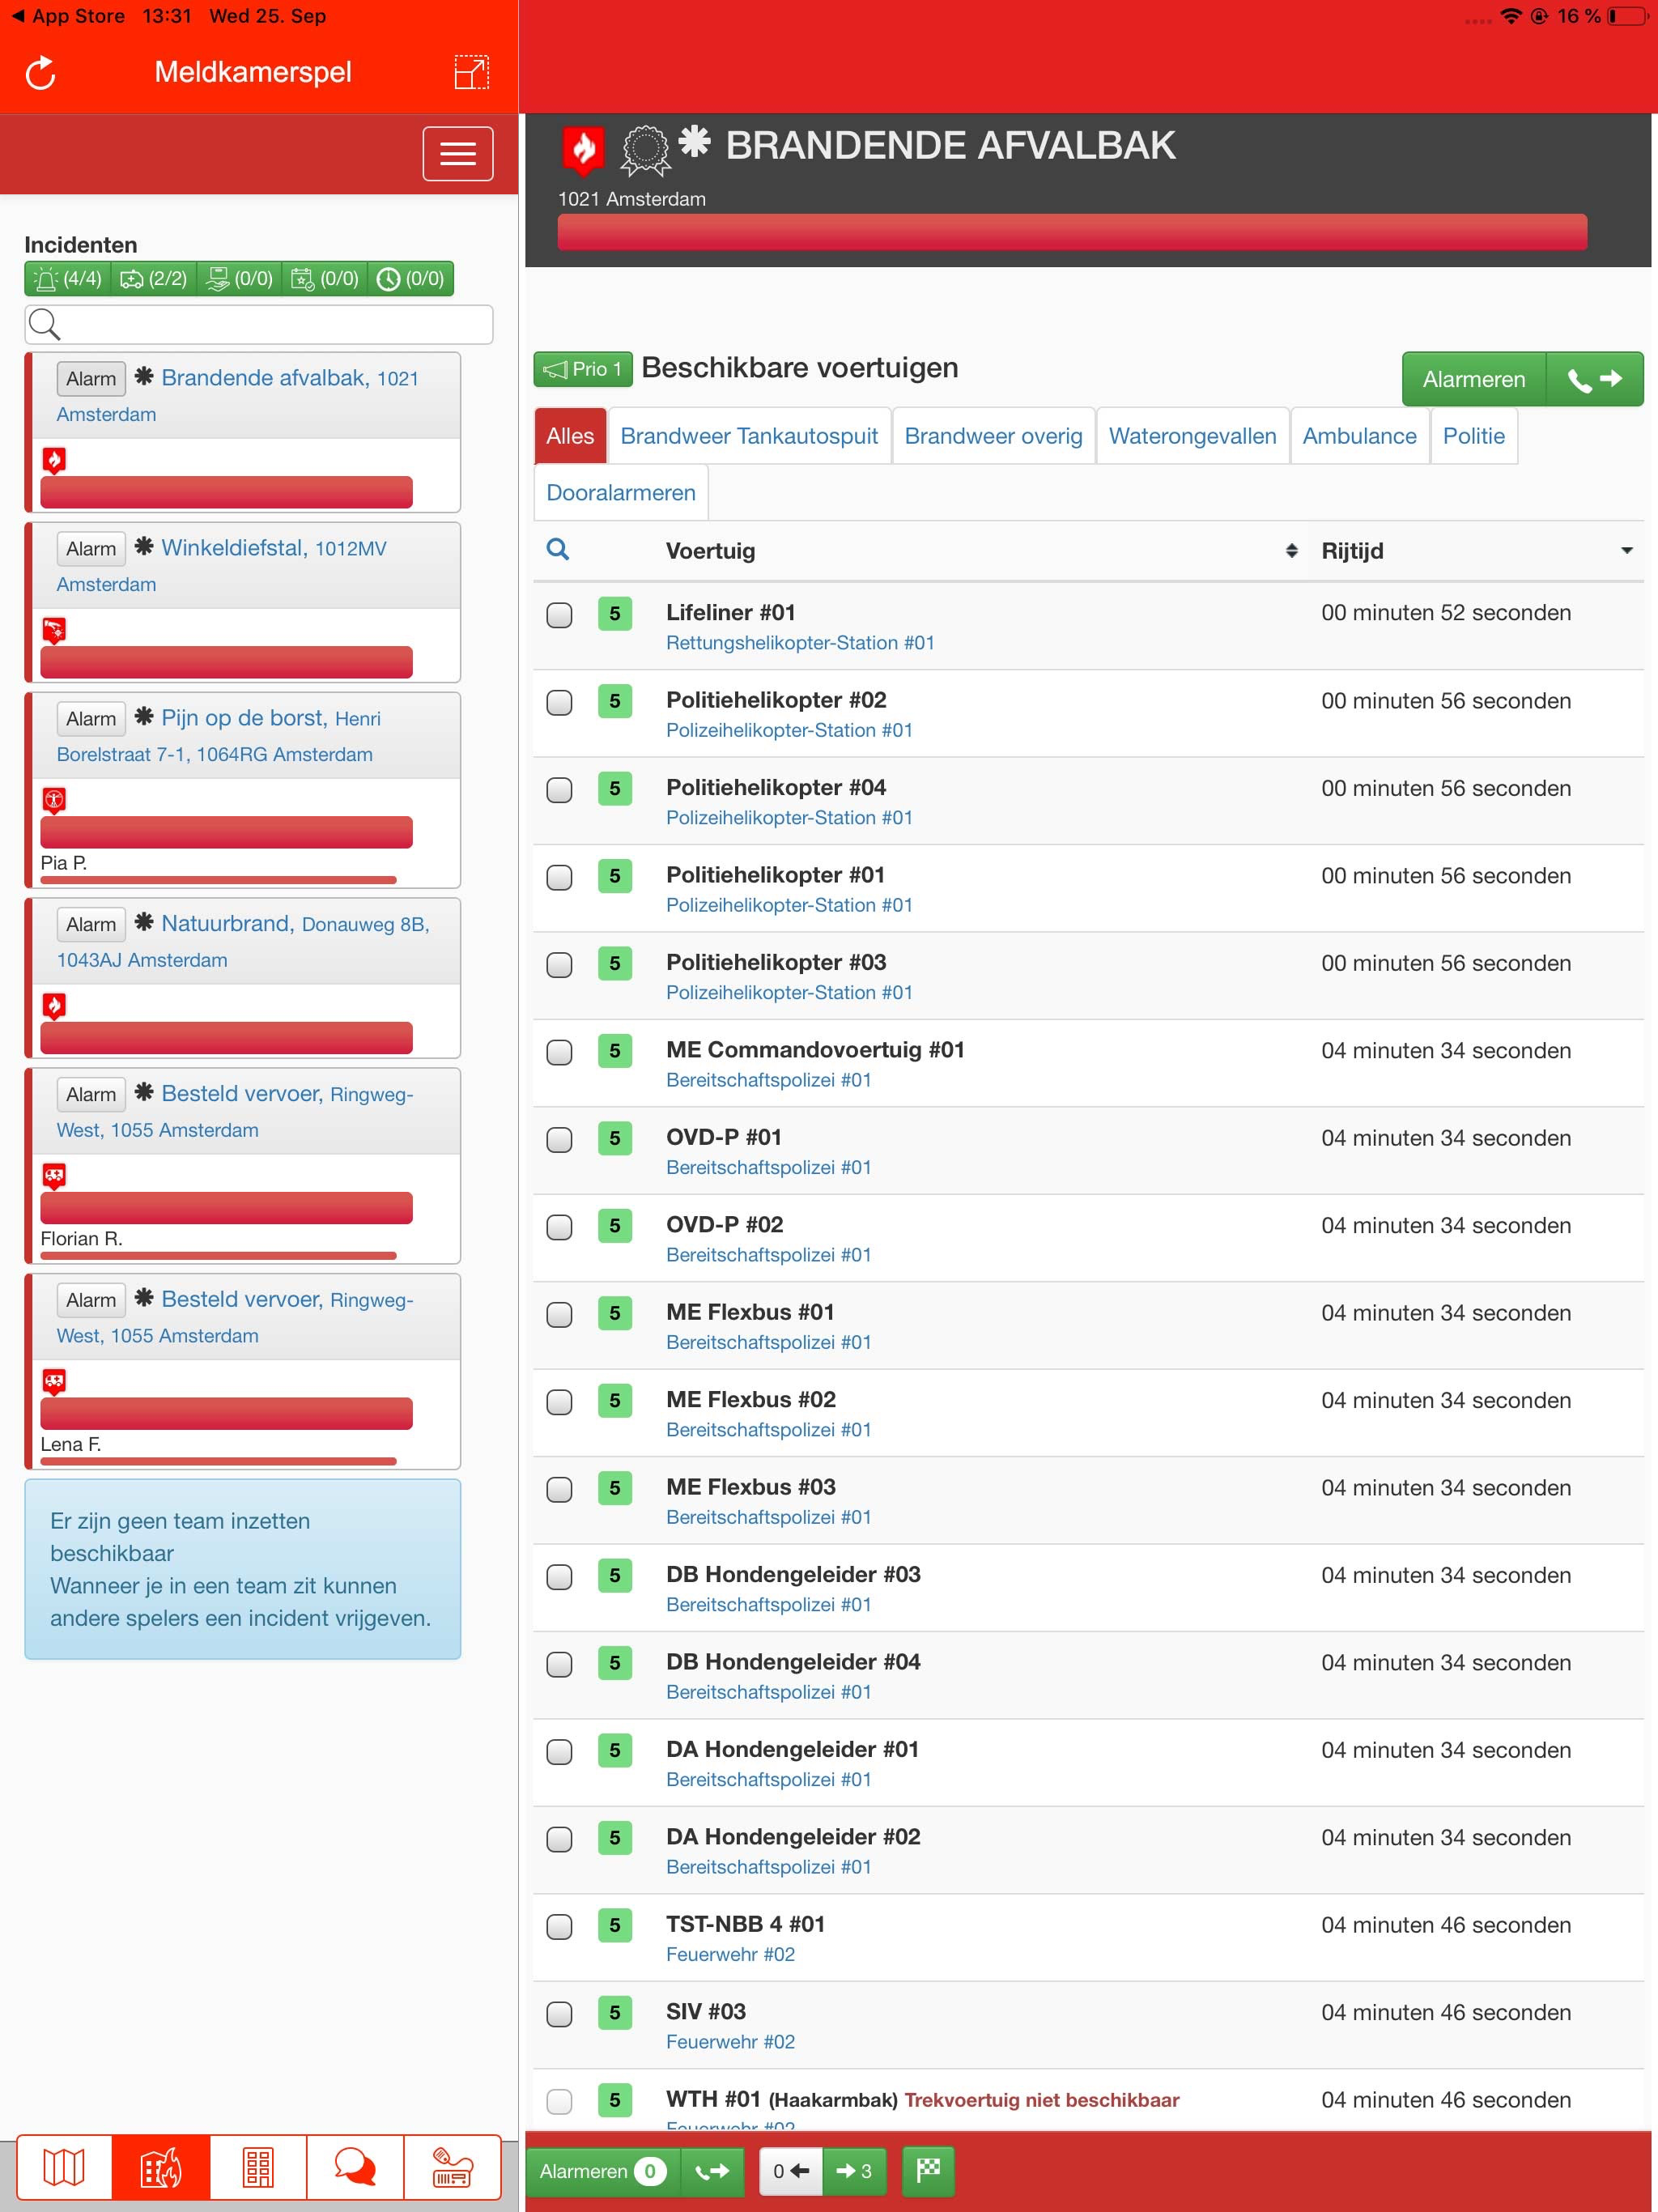Screen dimensions: 1658x2212
Task: Select the OVD-P #01 vehicle checkbox
Action: coord(560,1139)
